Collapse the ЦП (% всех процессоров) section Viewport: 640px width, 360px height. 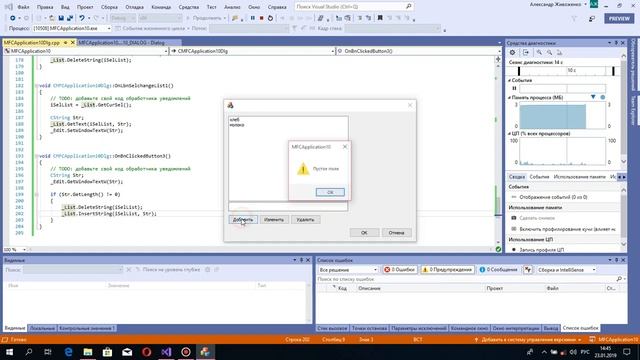509,133
